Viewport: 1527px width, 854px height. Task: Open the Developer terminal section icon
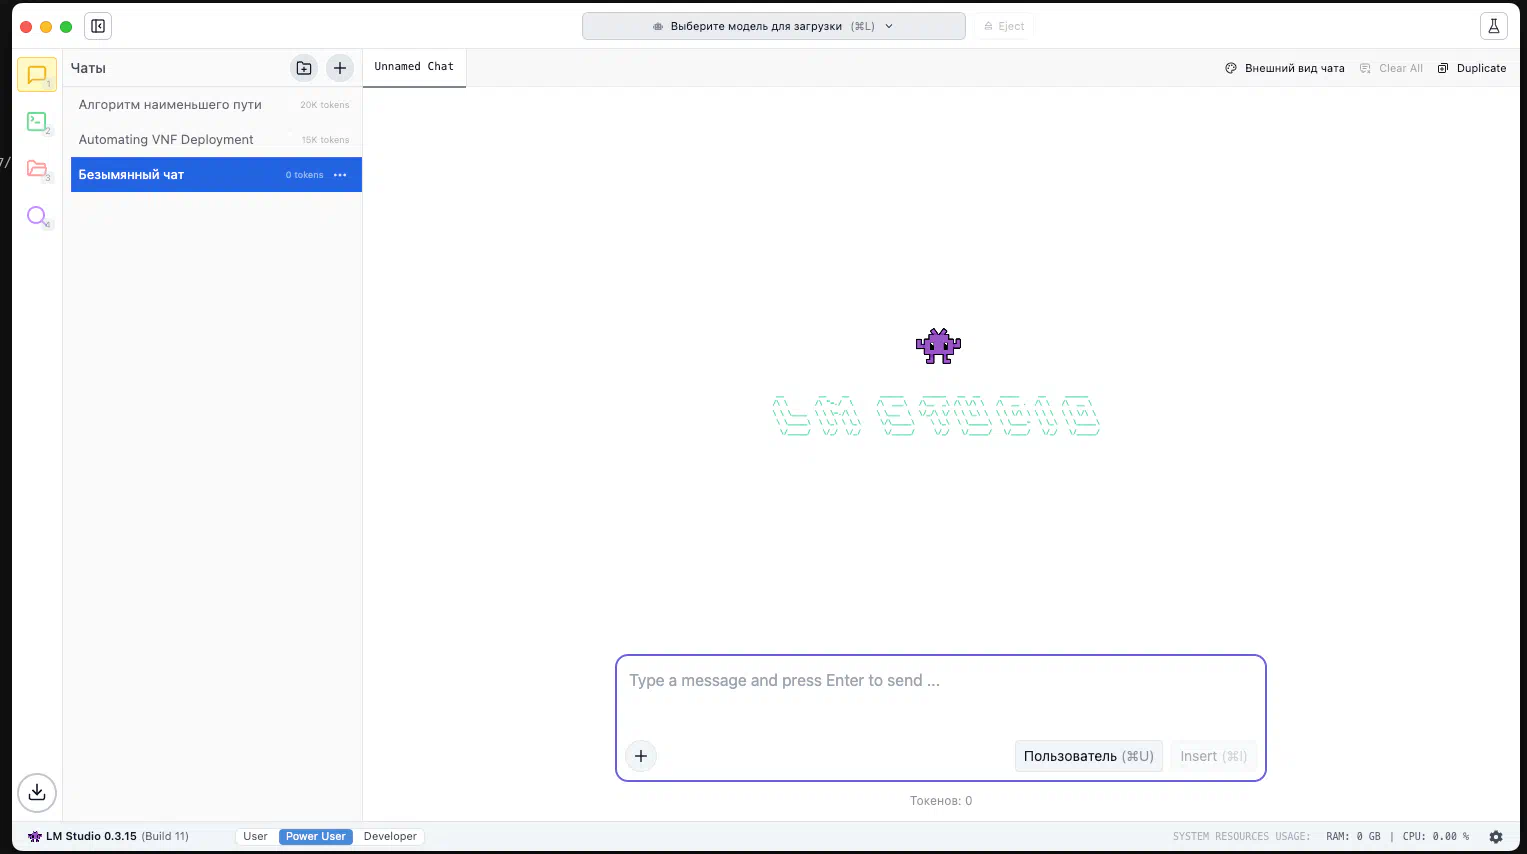37,121
